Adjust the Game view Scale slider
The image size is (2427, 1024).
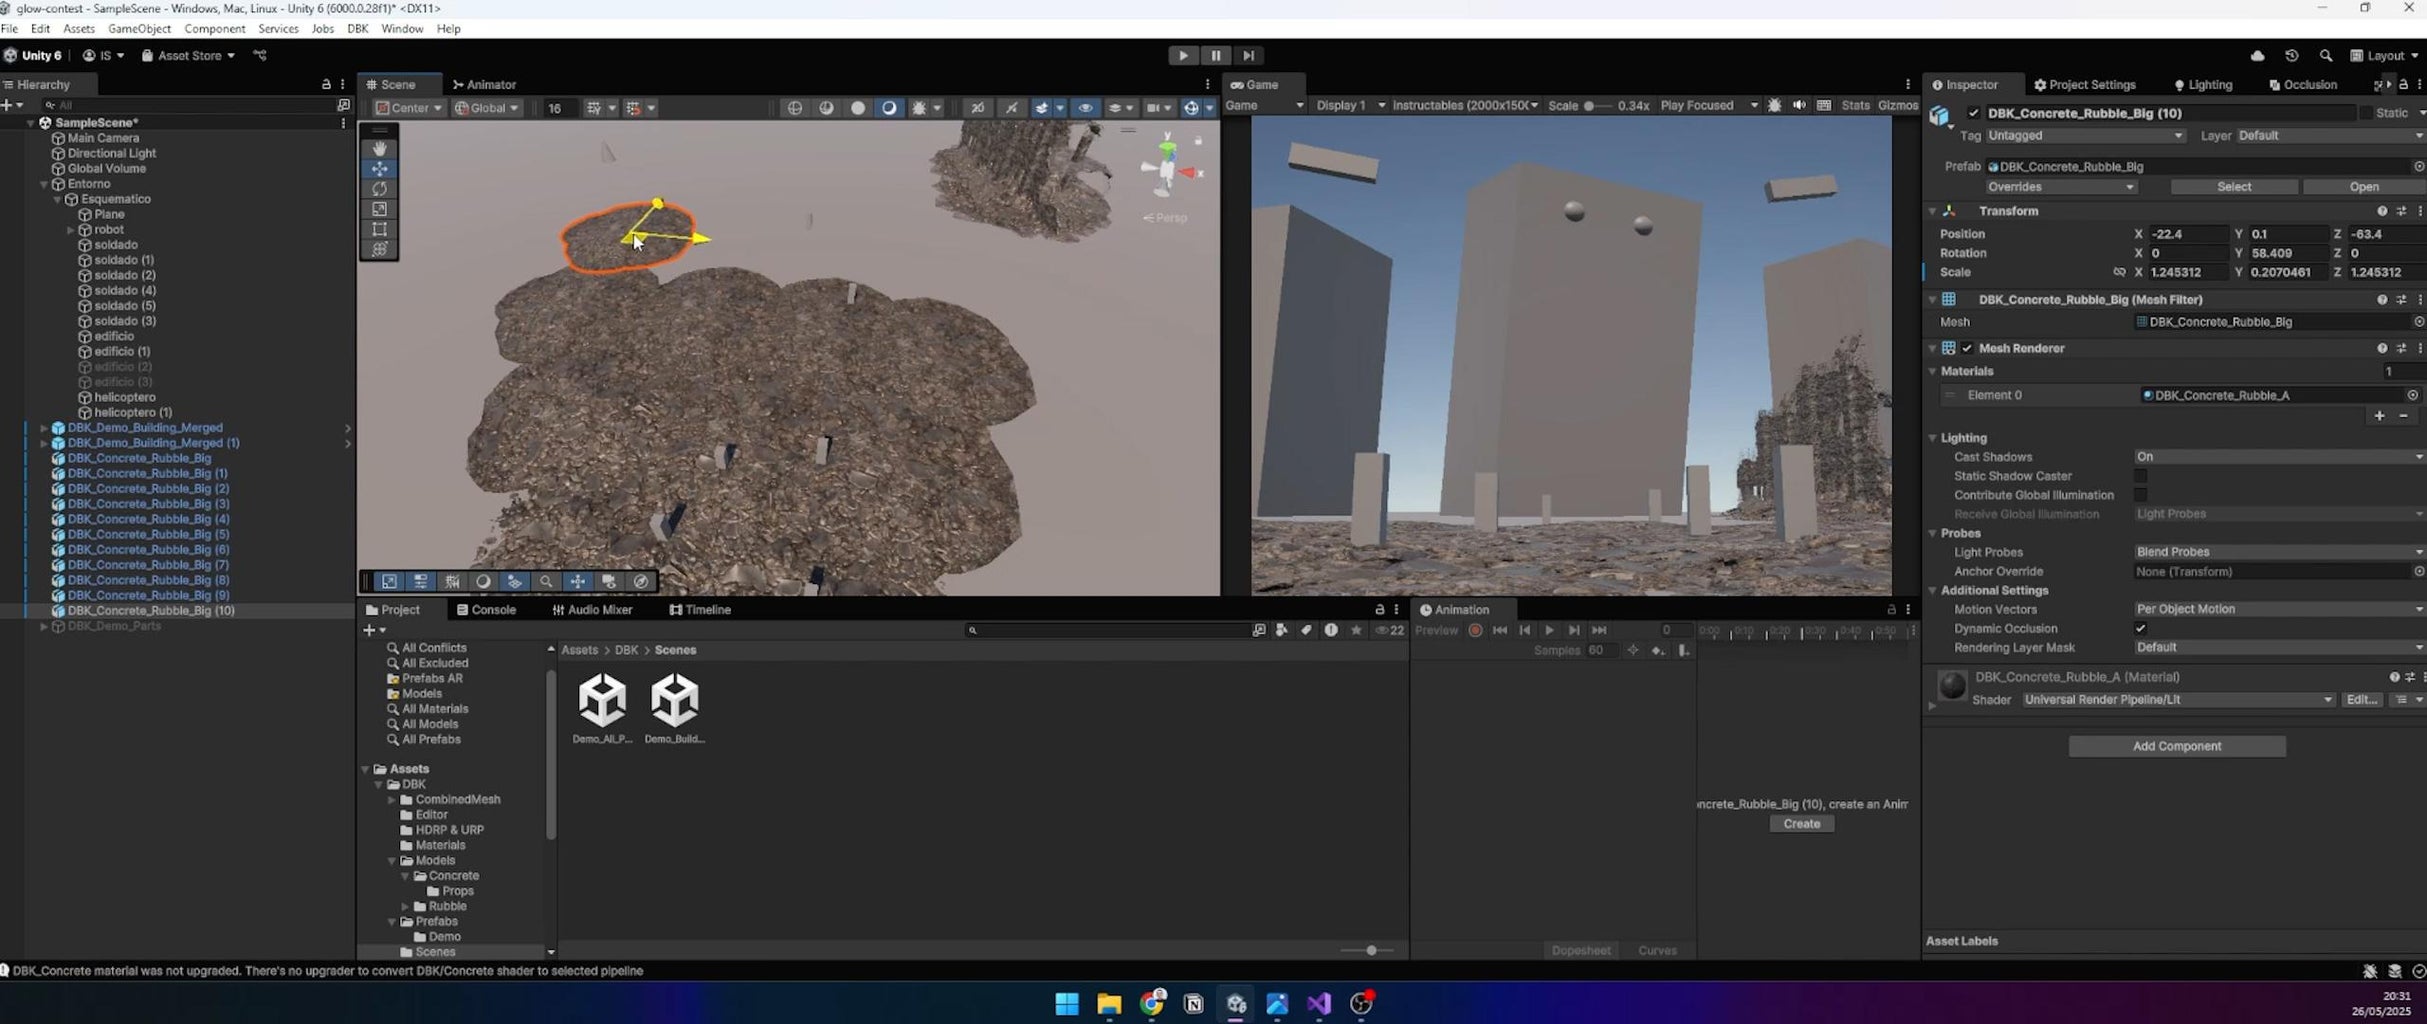[x=1597, y=105]
